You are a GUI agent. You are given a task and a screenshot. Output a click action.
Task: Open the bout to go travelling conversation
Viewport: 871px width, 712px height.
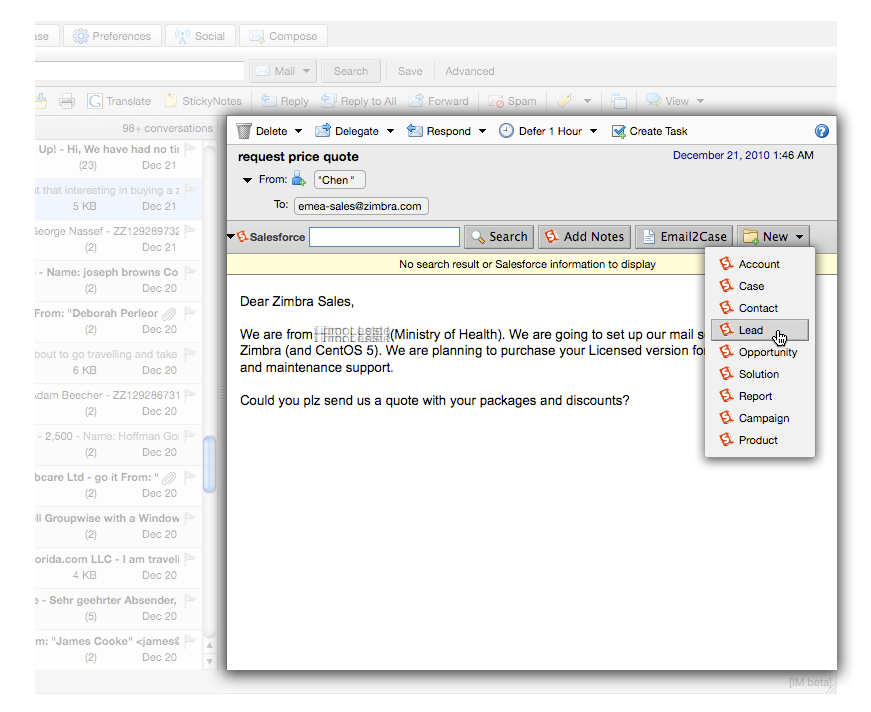coord(118,362)
